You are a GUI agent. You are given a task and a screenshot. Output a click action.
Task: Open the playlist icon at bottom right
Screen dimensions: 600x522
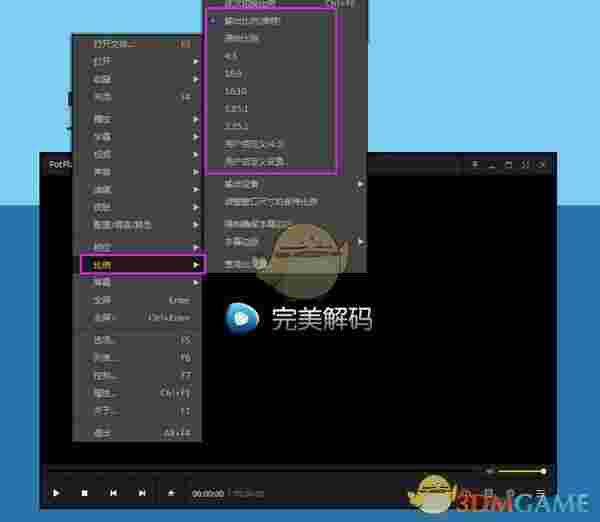[x=541, y=493]
